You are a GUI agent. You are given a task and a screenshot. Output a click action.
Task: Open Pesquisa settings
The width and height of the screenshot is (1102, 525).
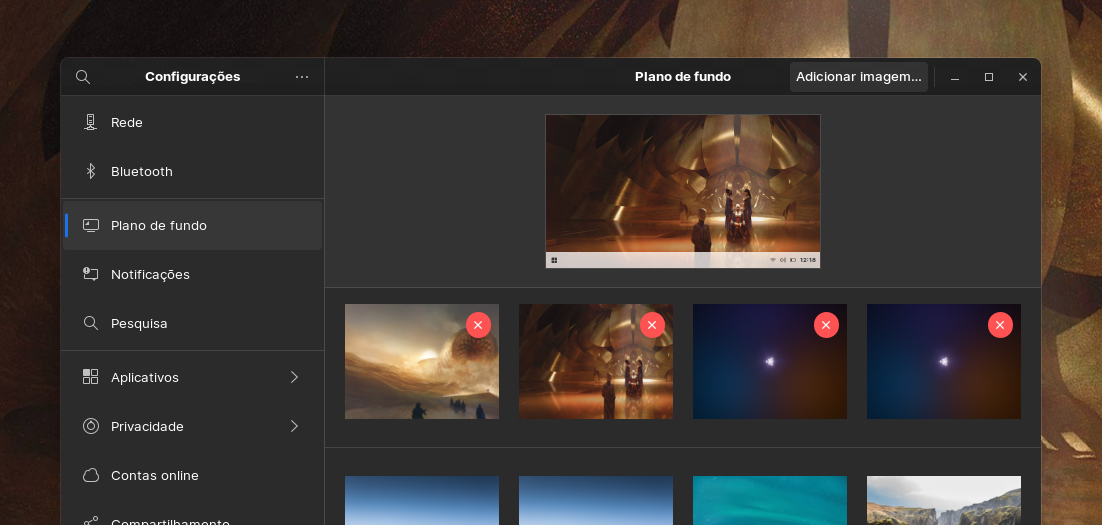(x=193, y=323)
